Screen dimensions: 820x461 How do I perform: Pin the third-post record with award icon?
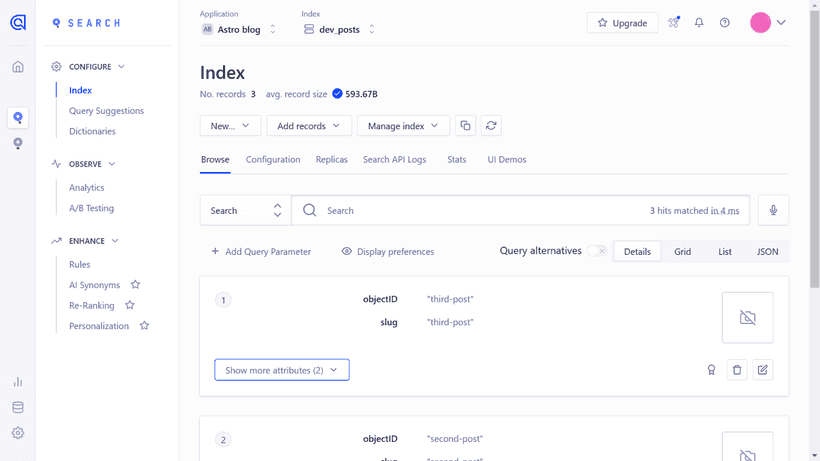click(x=711, y=370)
